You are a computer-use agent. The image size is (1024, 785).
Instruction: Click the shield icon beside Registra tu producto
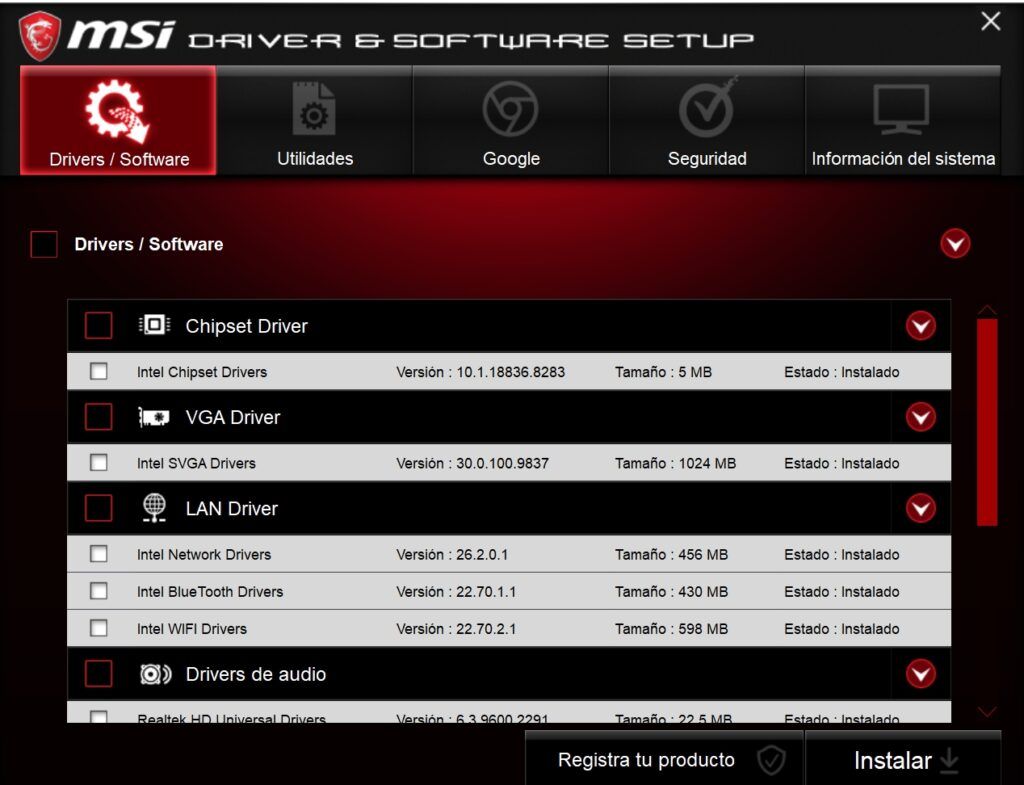coord(771,760)
